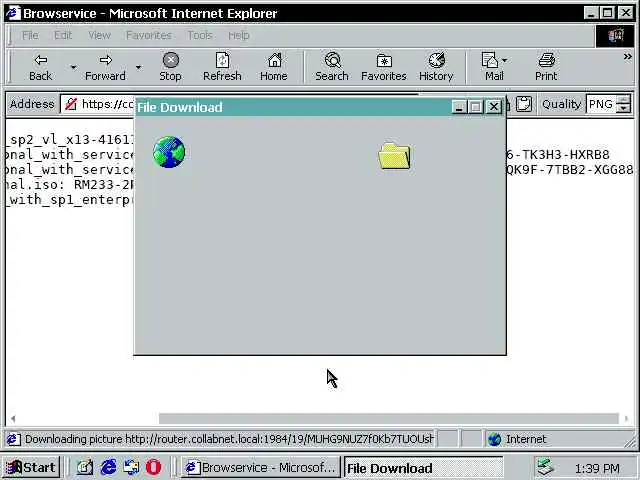Launch Opera from quick launch

click(x=153, y=467)
